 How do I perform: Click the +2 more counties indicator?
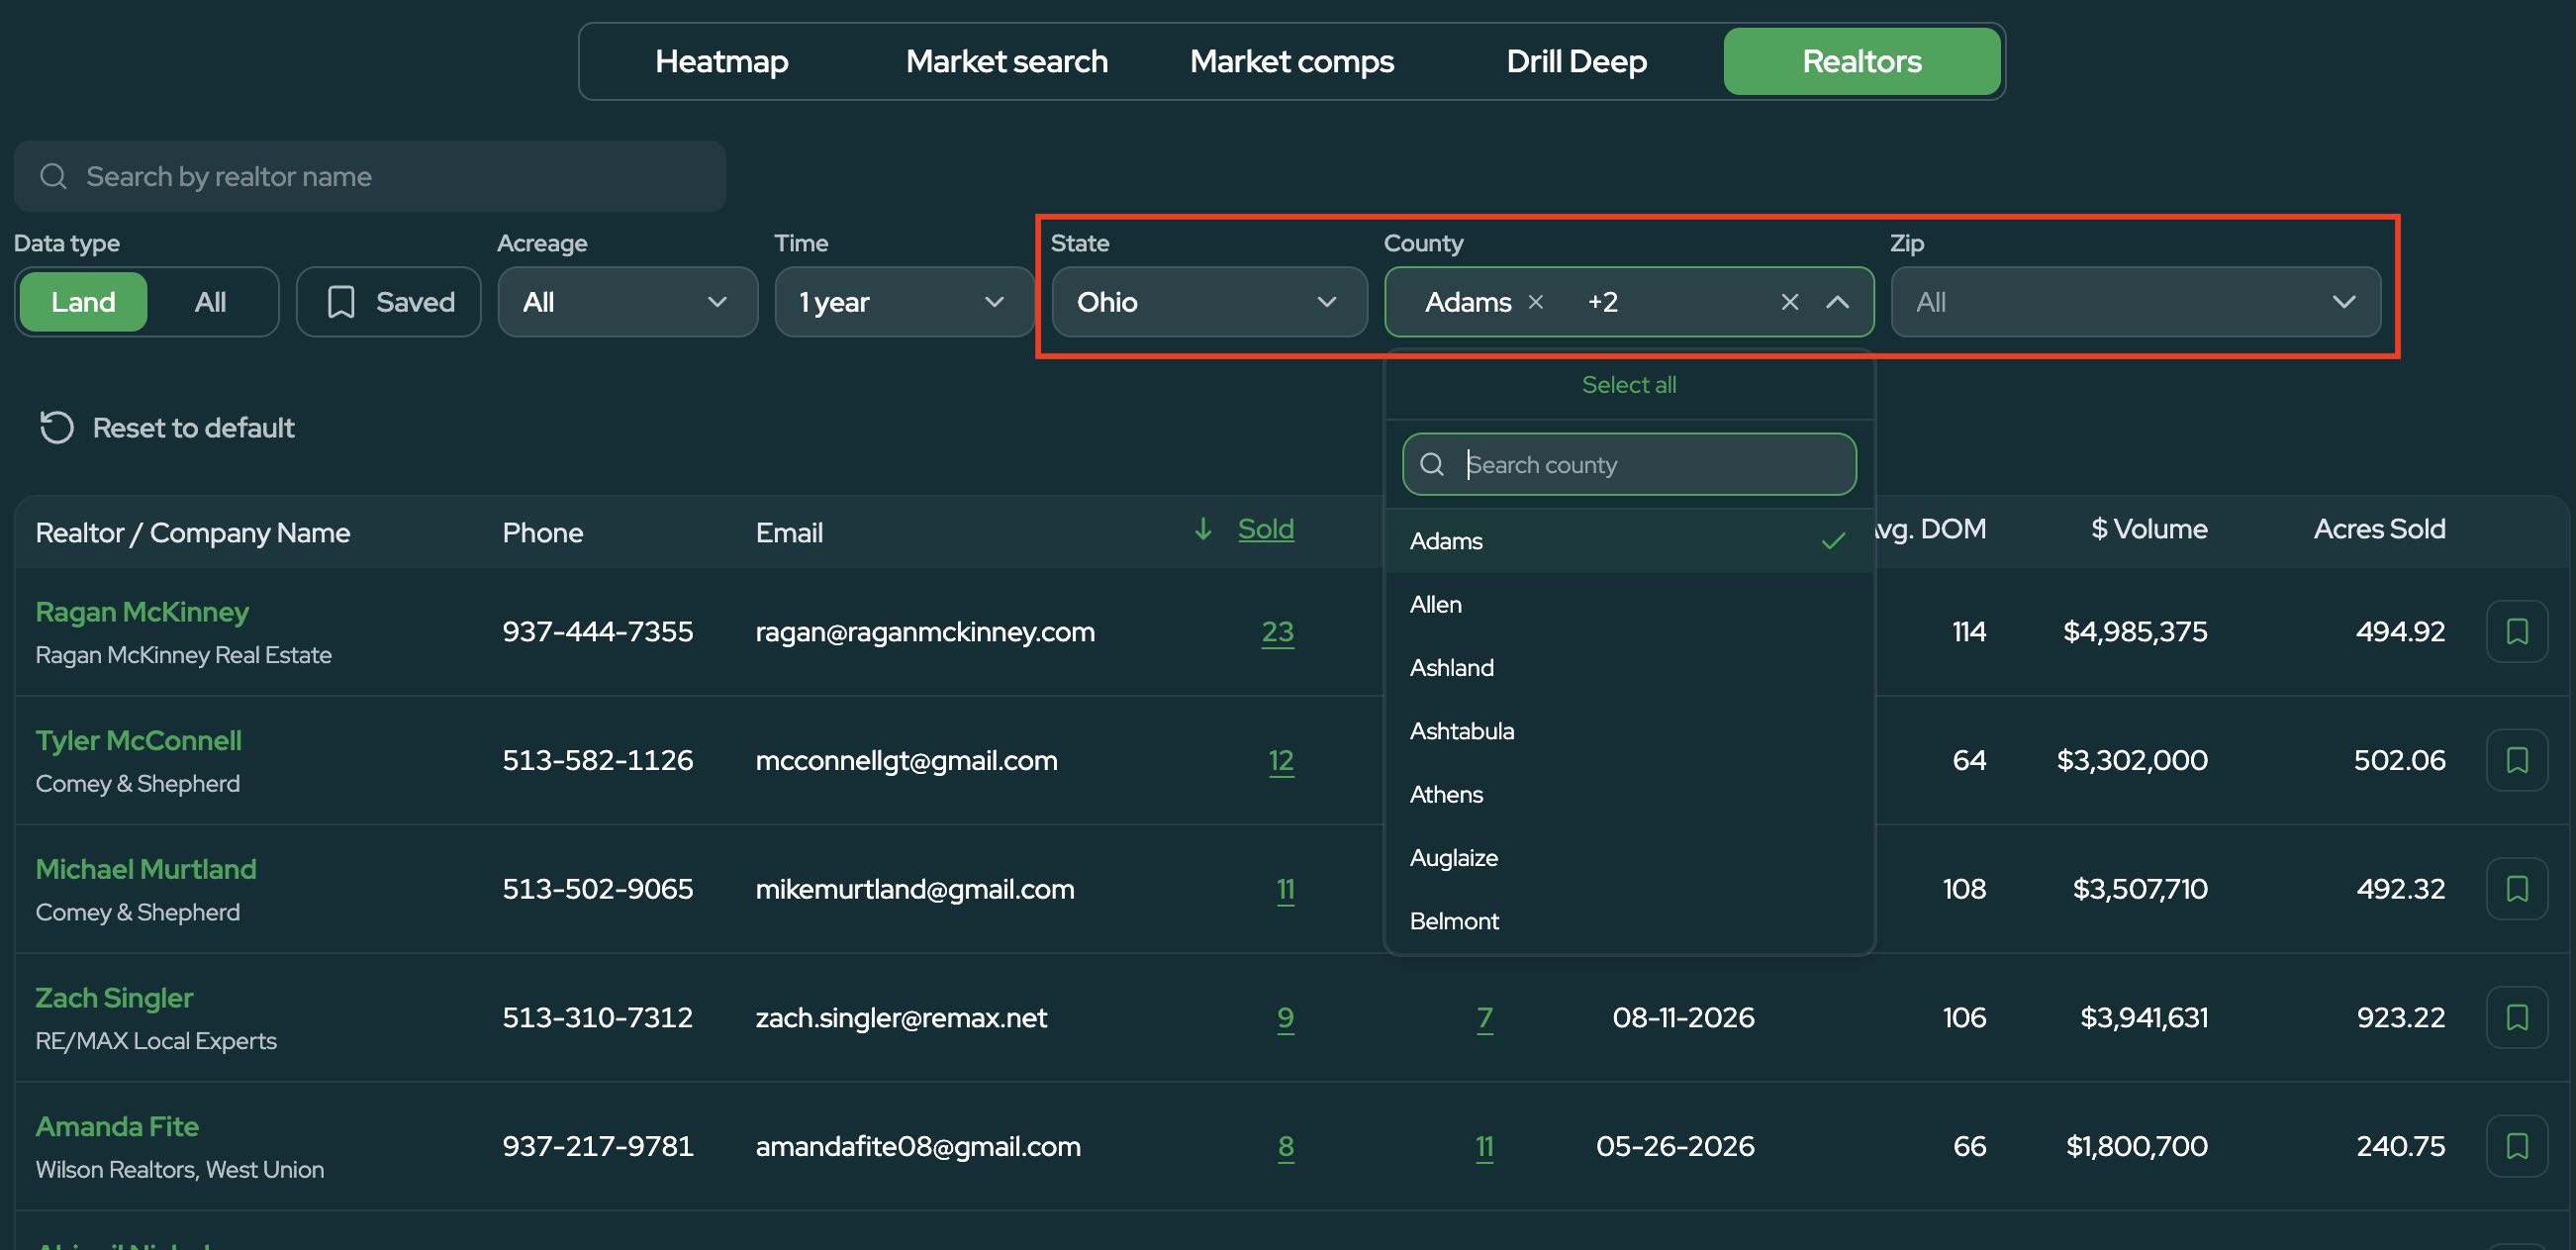click(x=1602, y=301)
